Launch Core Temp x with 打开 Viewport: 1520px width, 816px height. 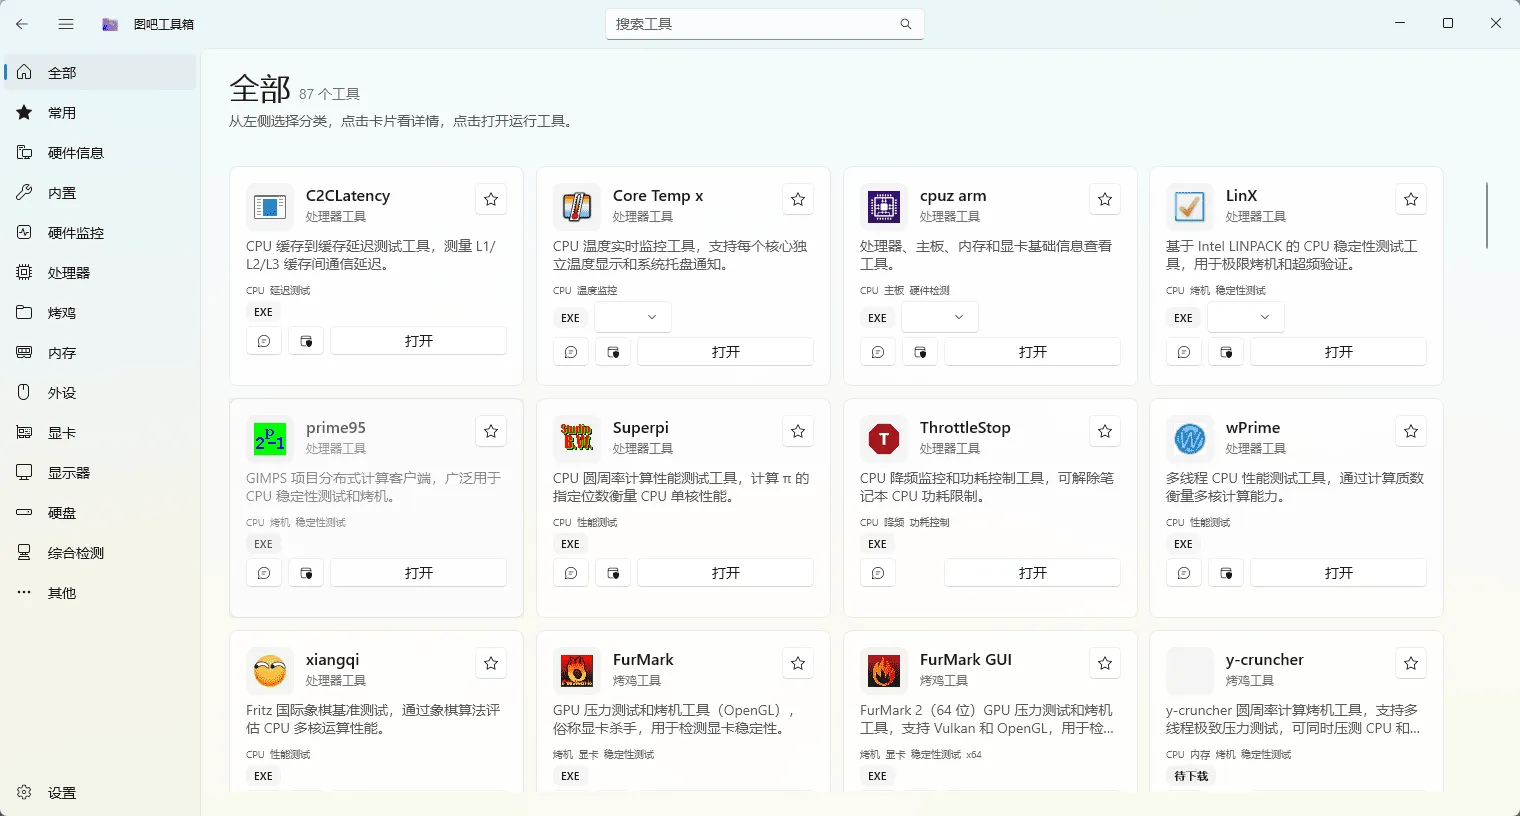pos(726,352)
